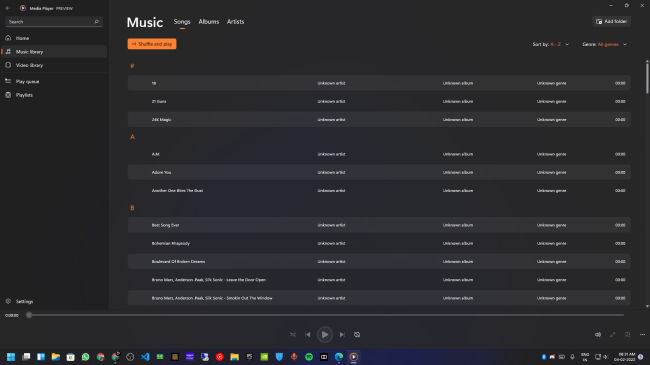Open Windows Start menu

pos(11,357)
